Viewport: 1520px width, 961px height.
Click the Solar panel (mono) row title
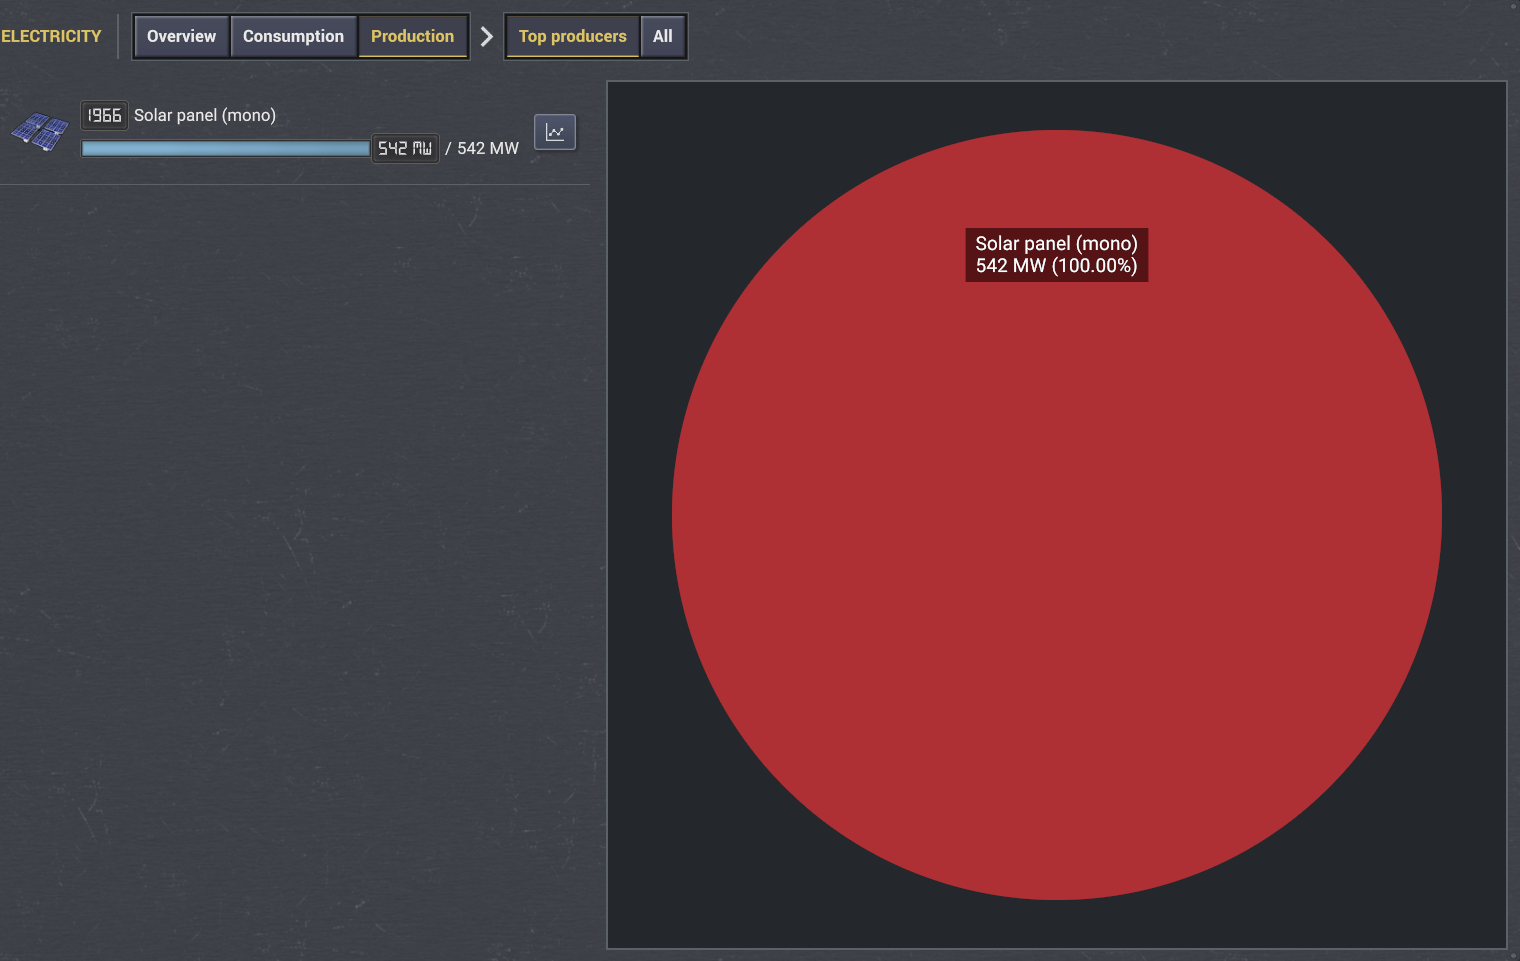click(205, 115)
